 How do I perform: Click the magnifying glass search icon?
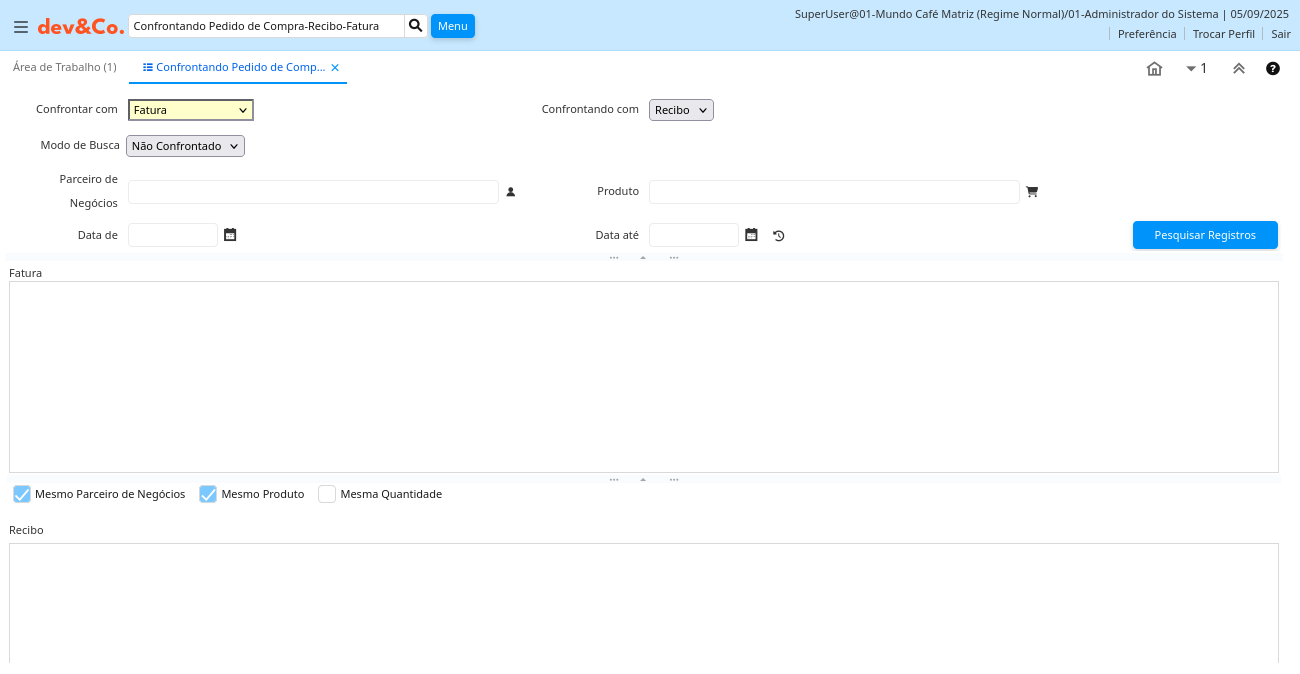pyautogui.click(x=416, y=26)
